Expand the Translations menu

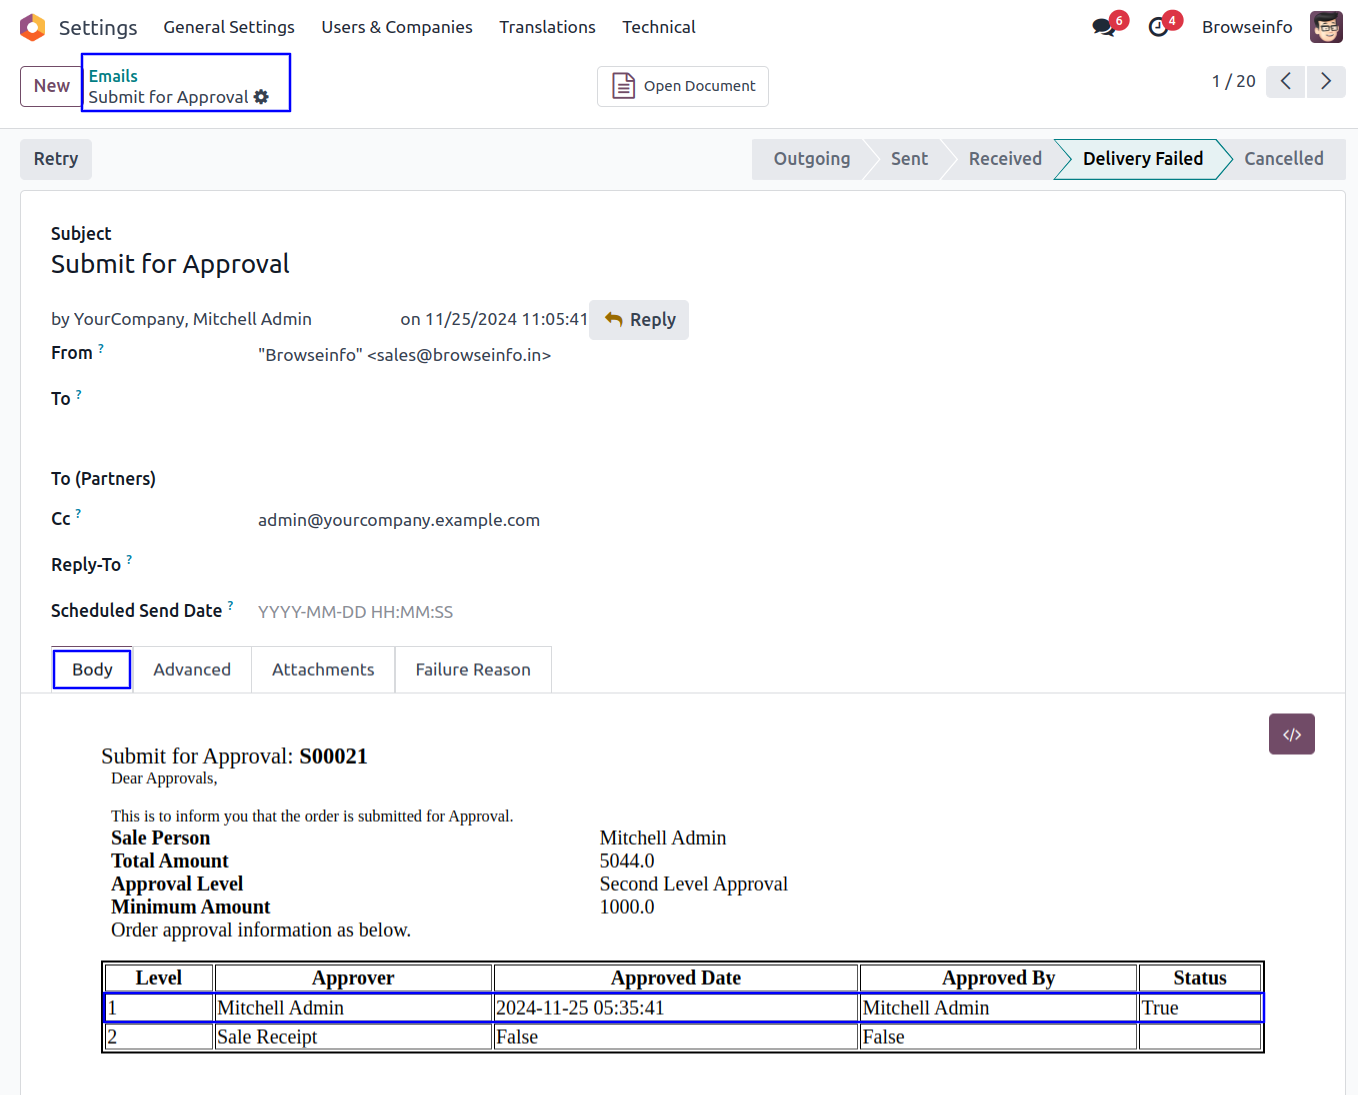click(547, 27)
